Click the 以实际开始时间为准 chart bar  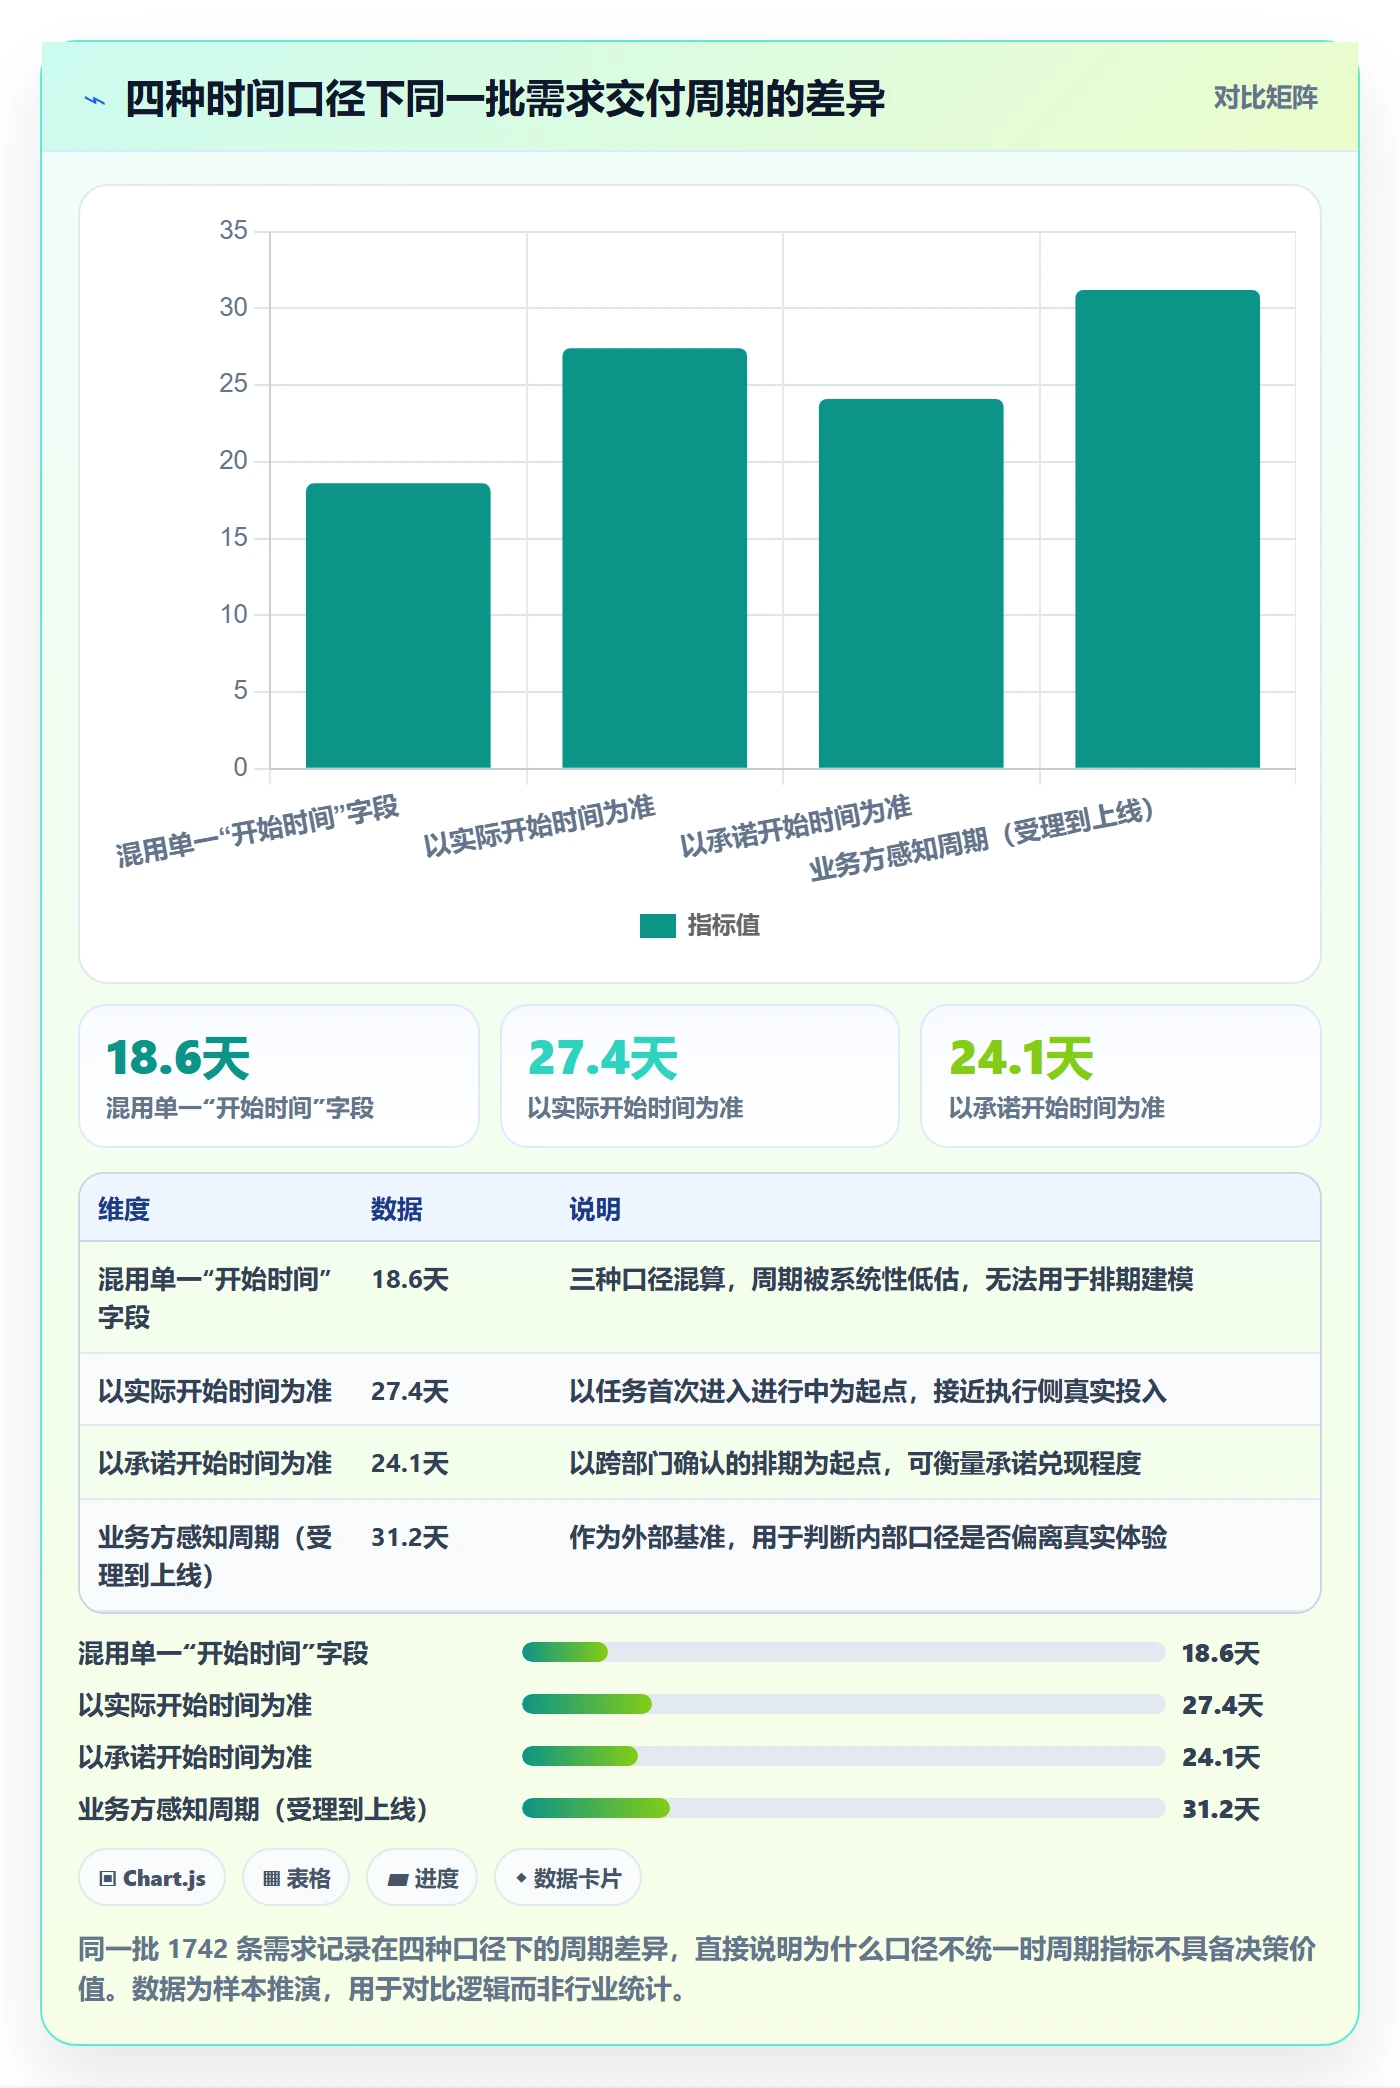[654, 558]
